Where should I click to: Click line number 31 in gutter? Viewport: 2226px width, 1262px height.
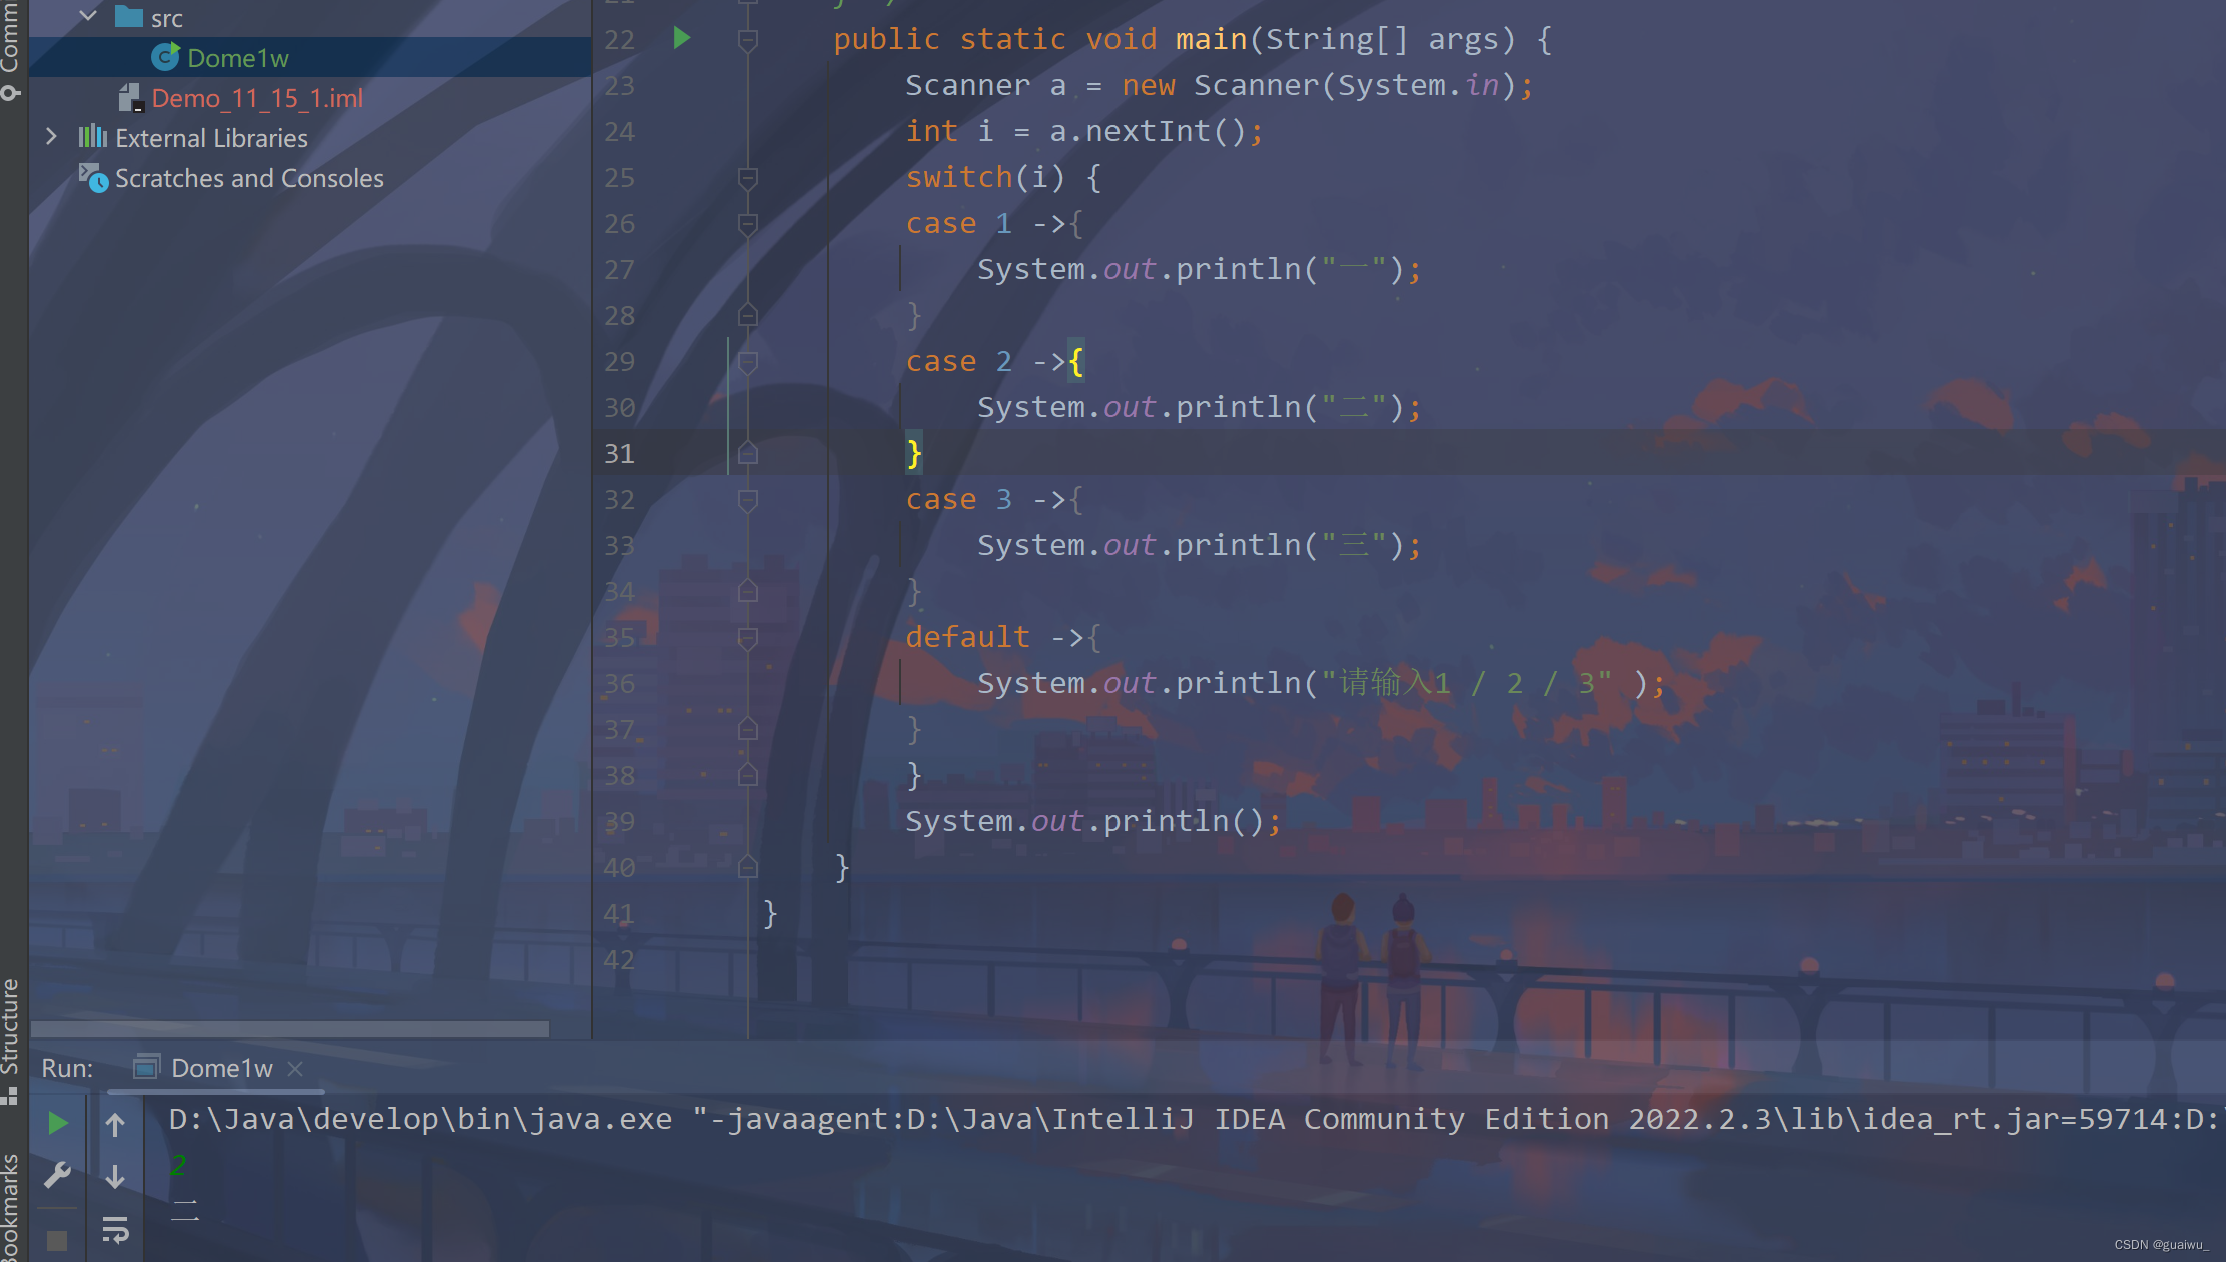tap(619, 454)
